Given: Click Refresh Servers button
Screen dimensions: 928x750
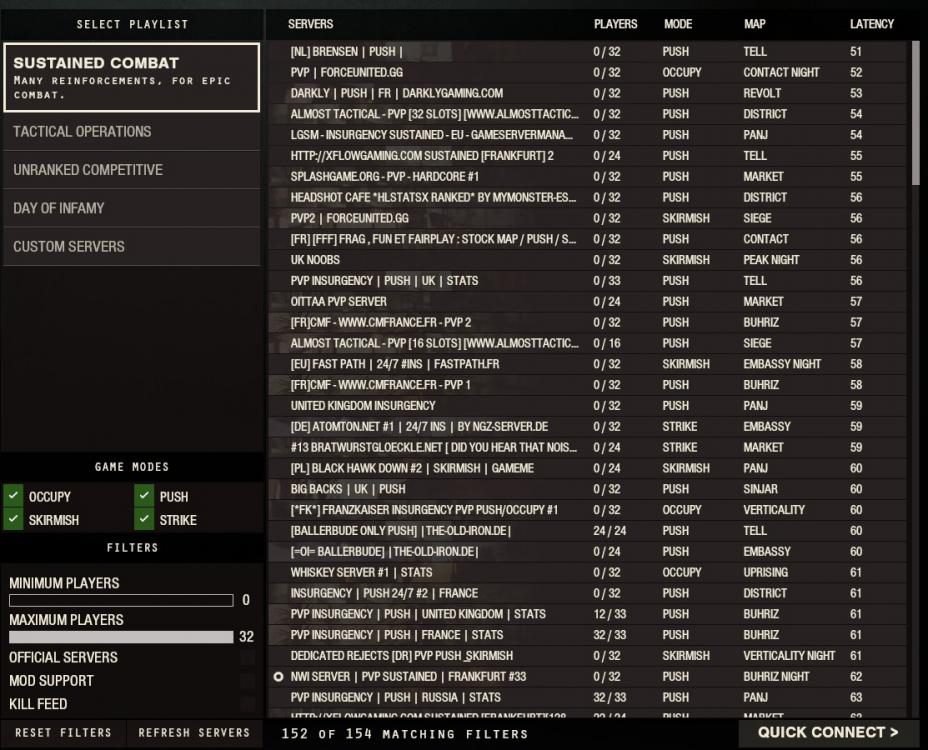Looking at the screenshot, I should click(194, 733).
